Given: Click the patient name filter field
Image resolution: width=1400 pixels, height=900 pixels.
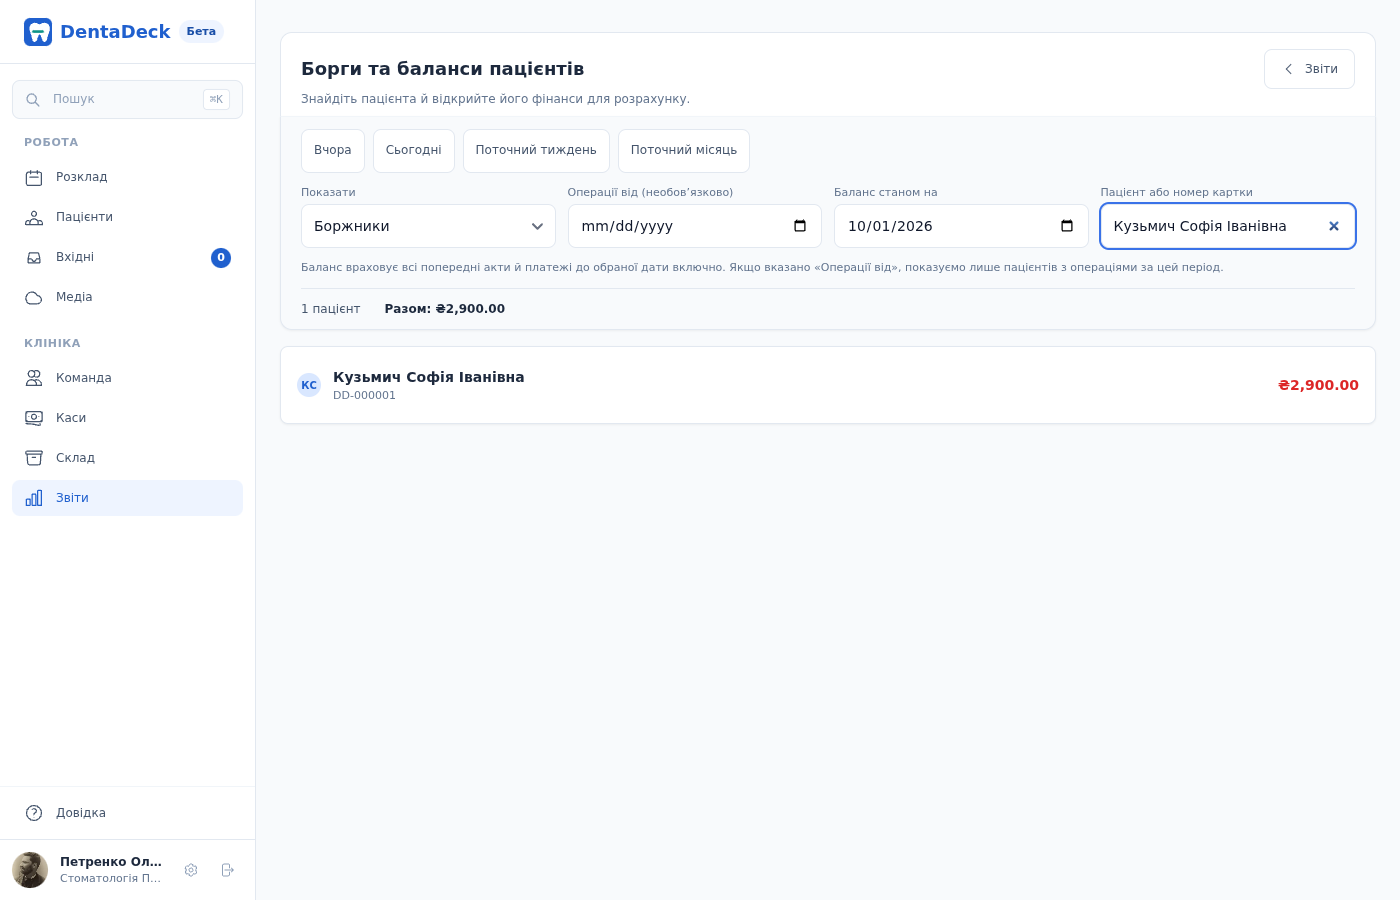Looking at the screenshot, I should tap(1228, 226).
